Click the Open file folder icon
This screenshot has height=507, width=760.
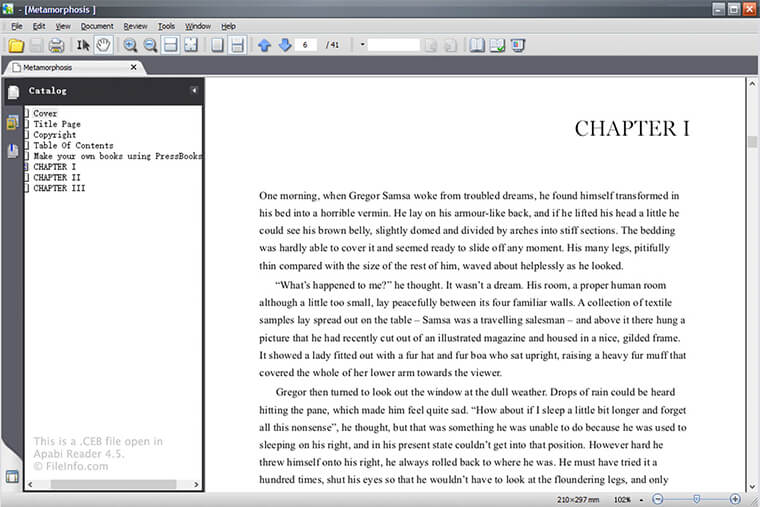16,45
